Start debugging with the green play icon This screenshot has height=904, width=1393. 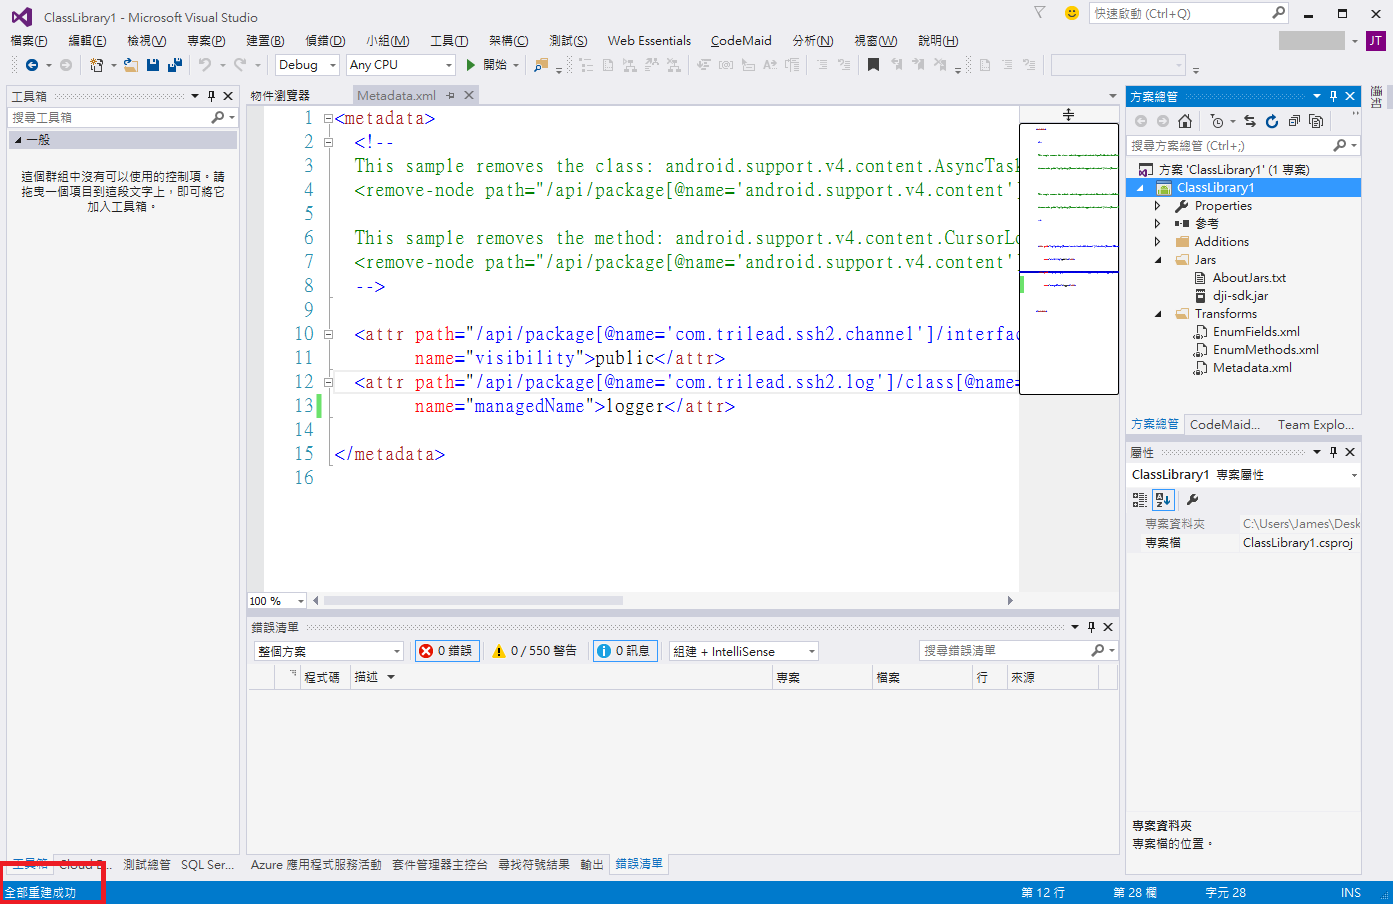pyautogui.click(x=471, y=65)
